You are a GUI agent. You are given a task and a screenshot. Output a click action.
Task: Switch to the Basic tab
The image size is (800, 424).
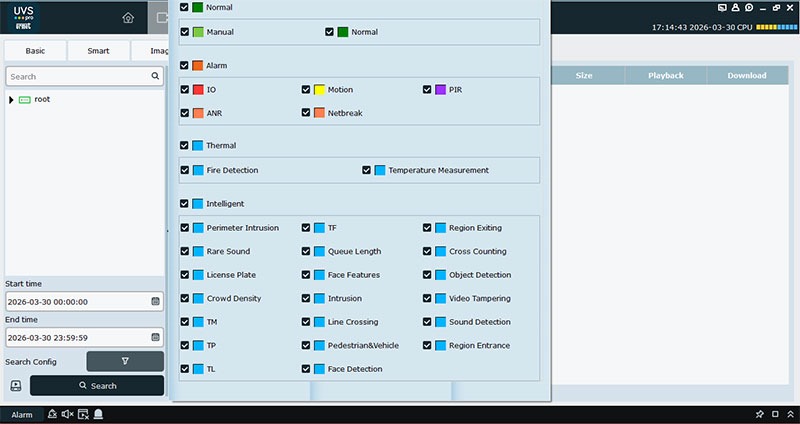point(35,50)
